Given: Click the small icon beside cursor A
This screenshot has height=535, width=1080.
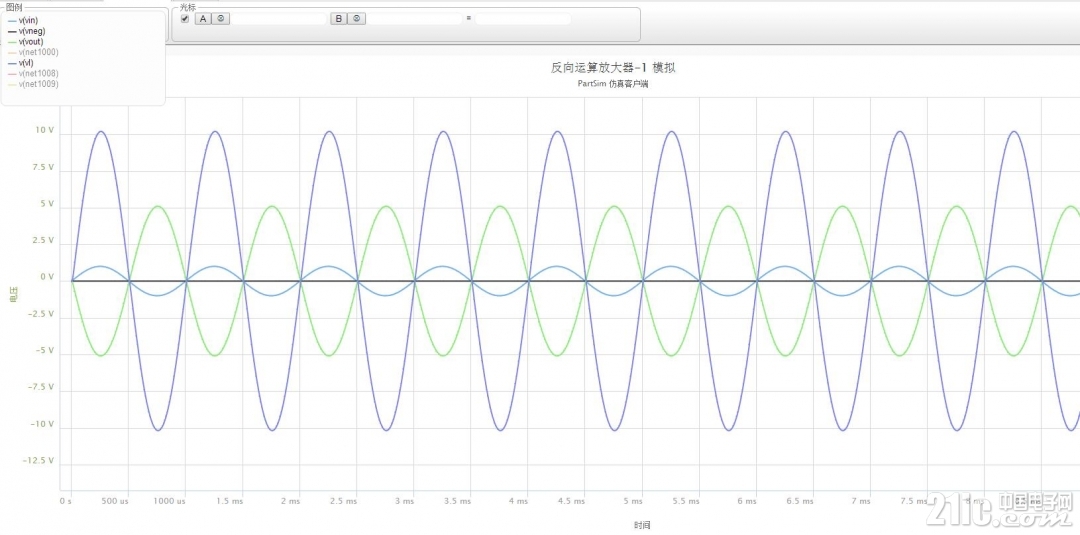Looking at the screenshot, I should [220, 19].
